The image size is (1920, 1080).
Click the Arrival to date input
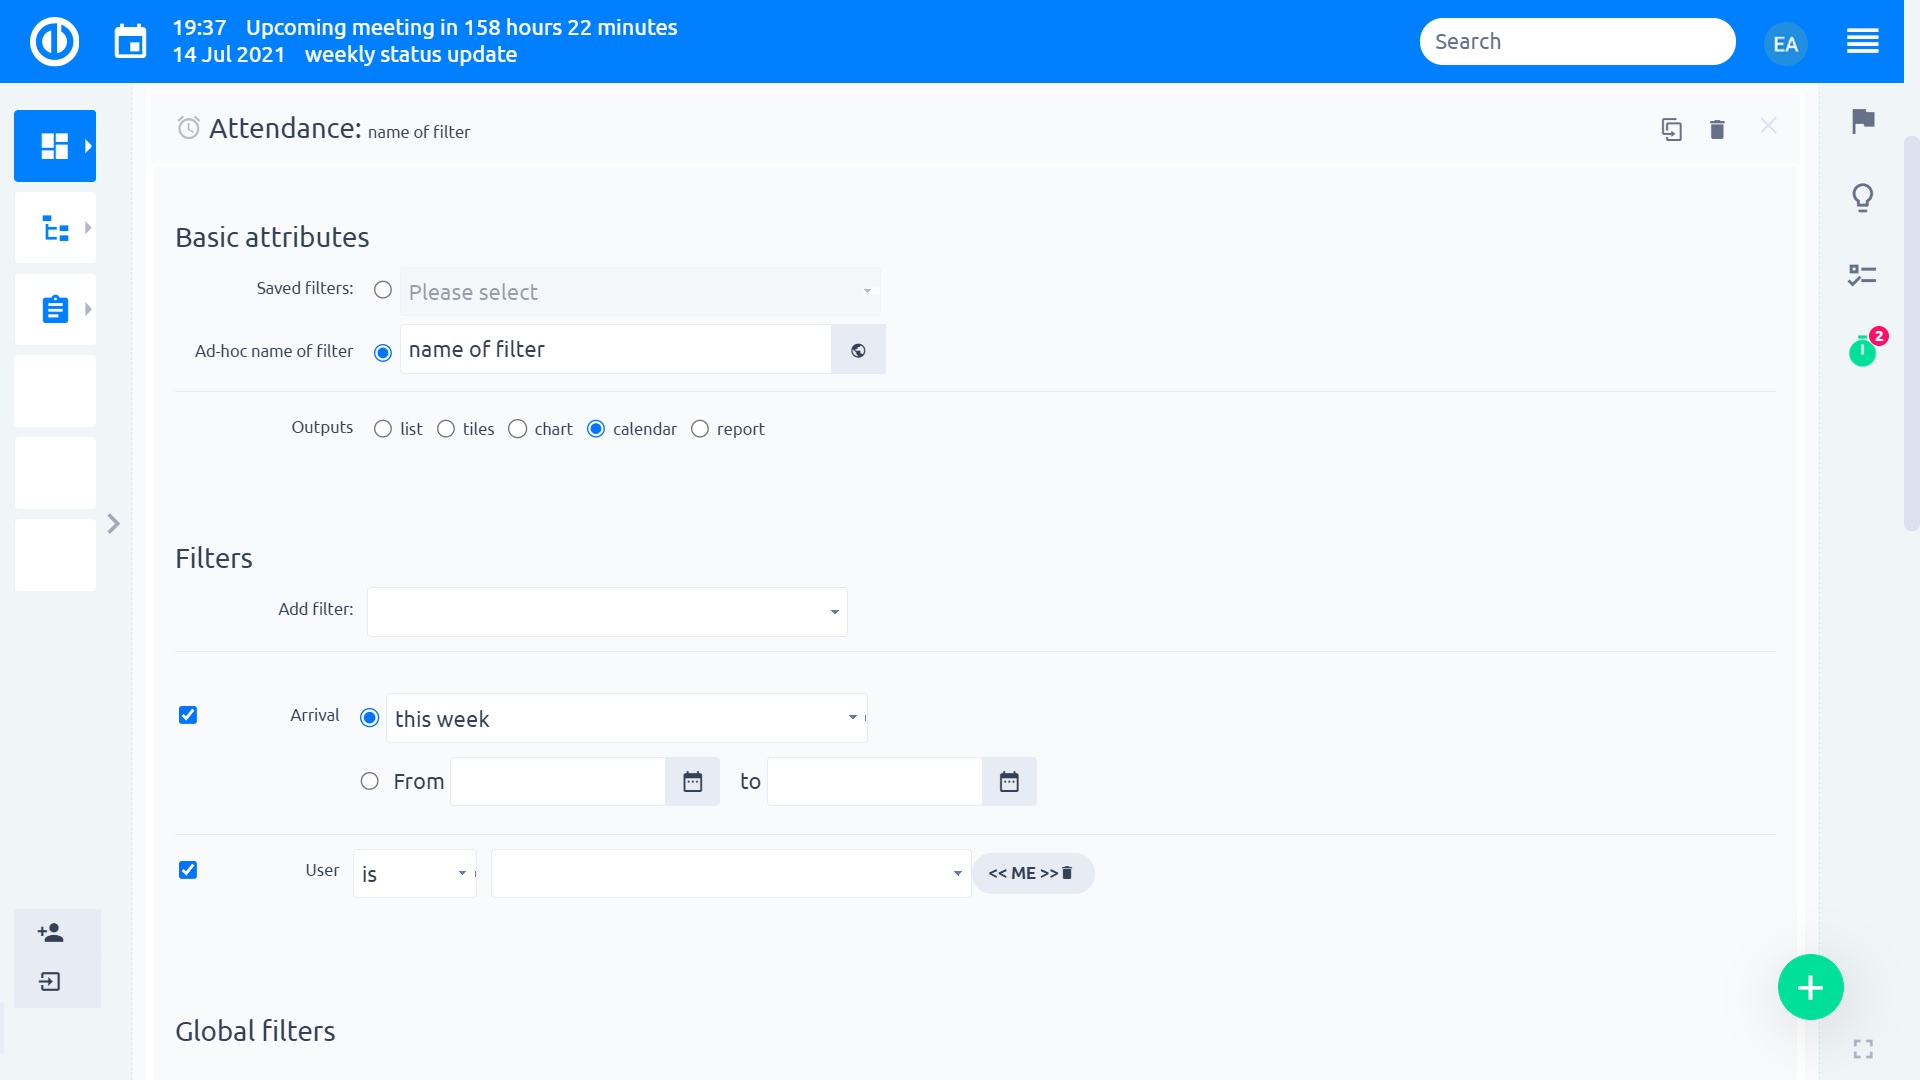coord(875,782)
